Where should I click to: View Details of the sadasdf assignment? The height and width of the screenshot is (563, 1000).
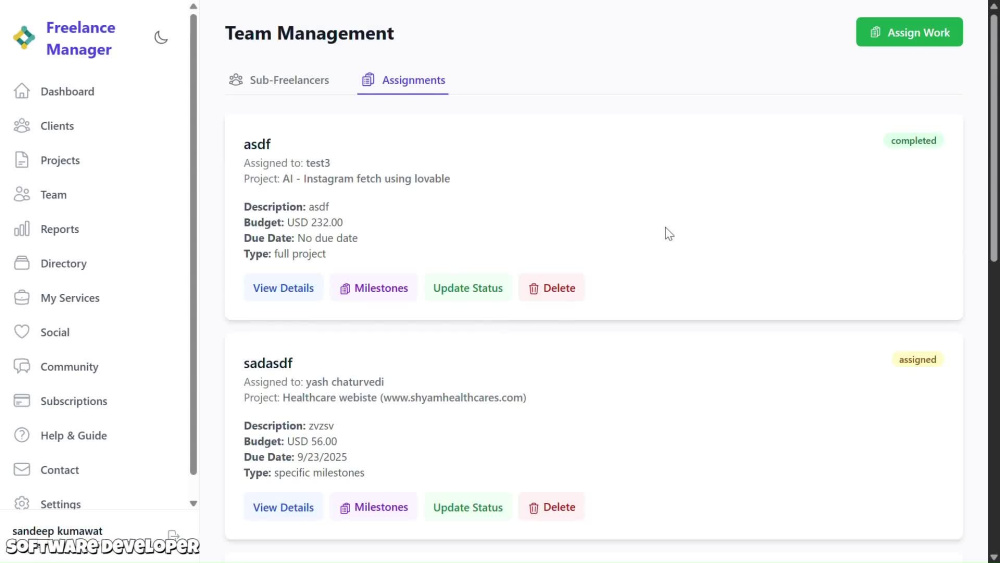coord(283,508)
